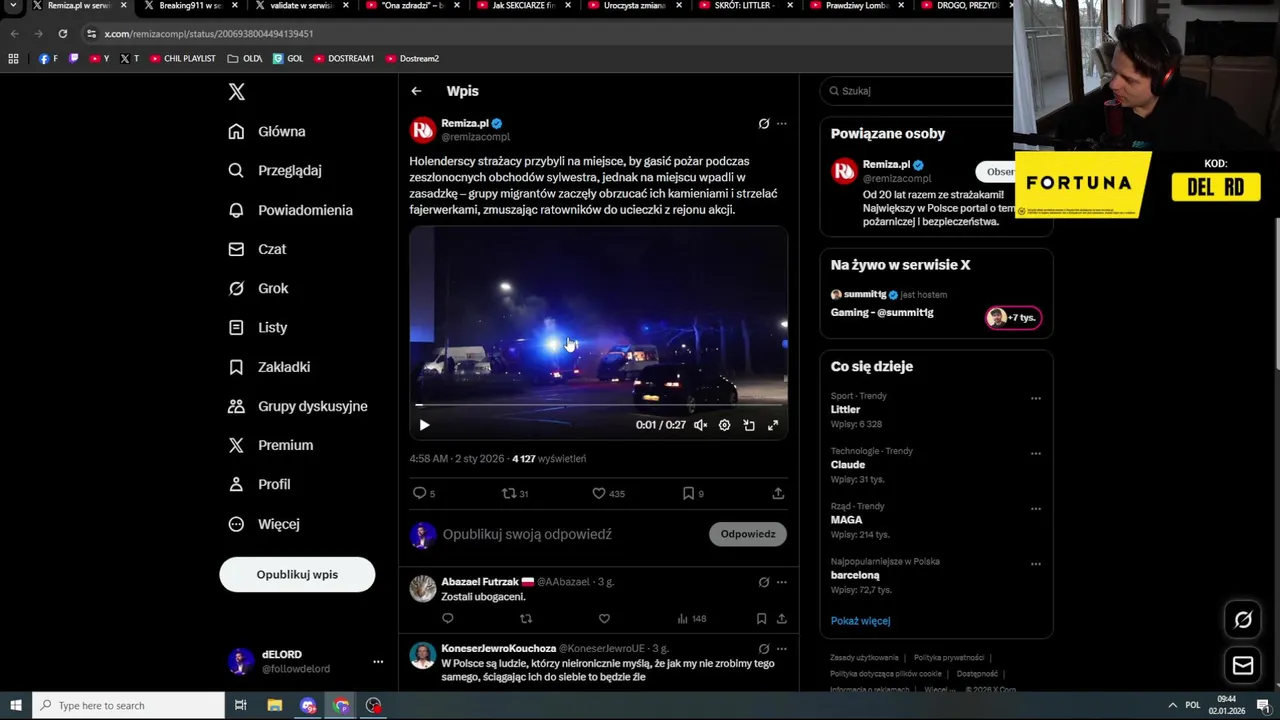
Task: Open more options on Remiza.pl post
Action: [782, 124]
